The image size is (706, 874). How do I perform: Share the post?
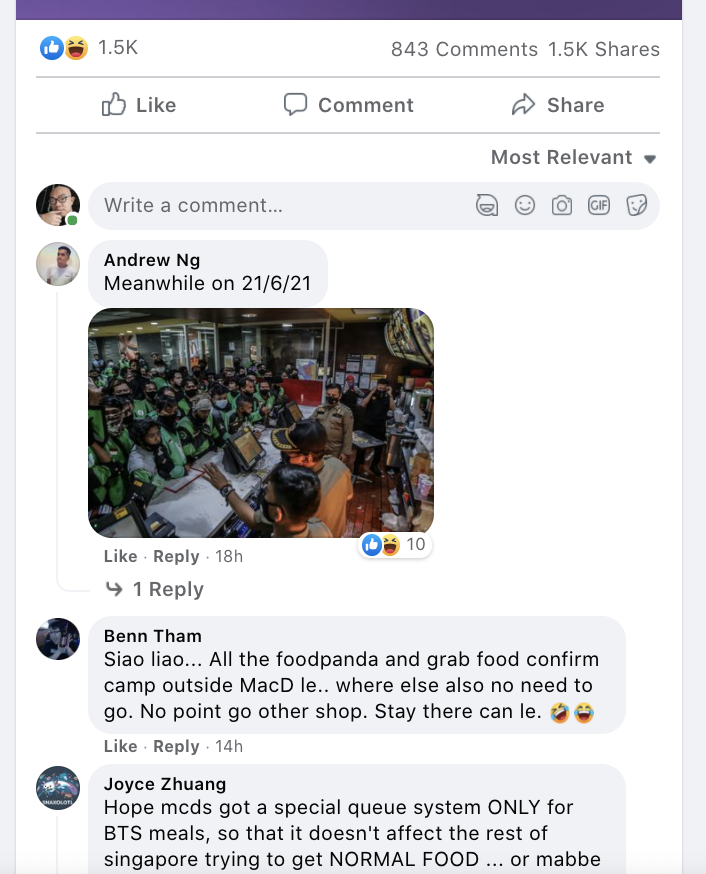pos(557,105)
